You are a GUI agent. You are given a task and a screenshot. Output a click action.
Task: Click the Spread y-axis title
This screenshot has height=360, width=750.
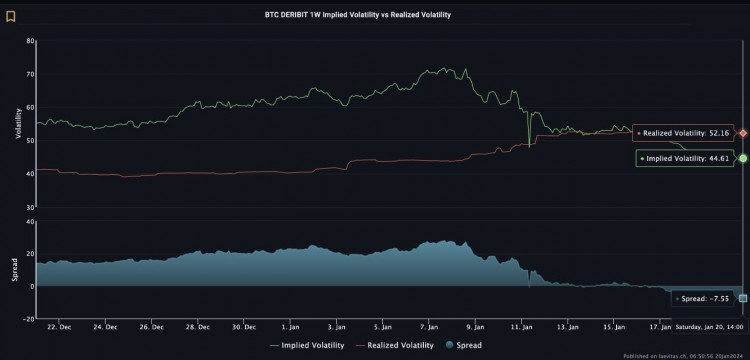point(14,269)
